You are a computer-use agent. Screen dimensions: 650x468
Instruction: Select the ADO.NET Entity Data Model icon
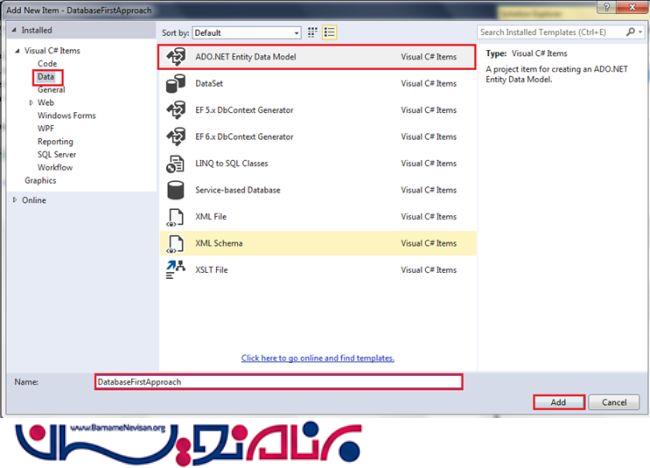point(175,57)
